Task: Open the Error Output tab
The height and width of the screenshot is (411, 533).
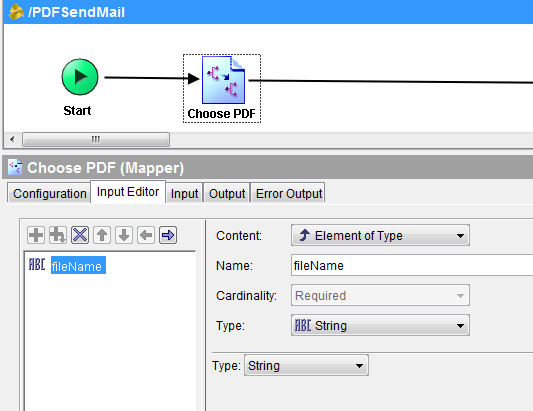Action: point(289,193)
